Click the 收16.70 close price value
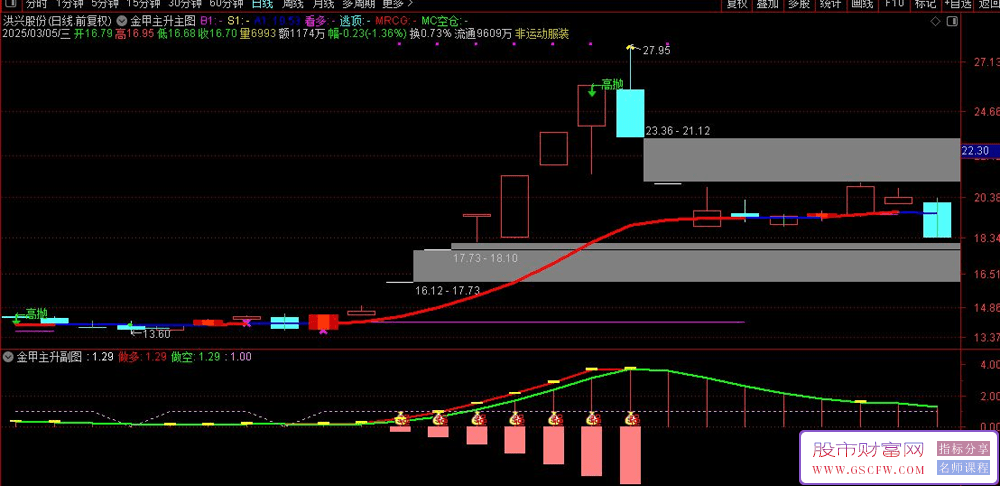 pyautogui.click(x=217, y=33)
